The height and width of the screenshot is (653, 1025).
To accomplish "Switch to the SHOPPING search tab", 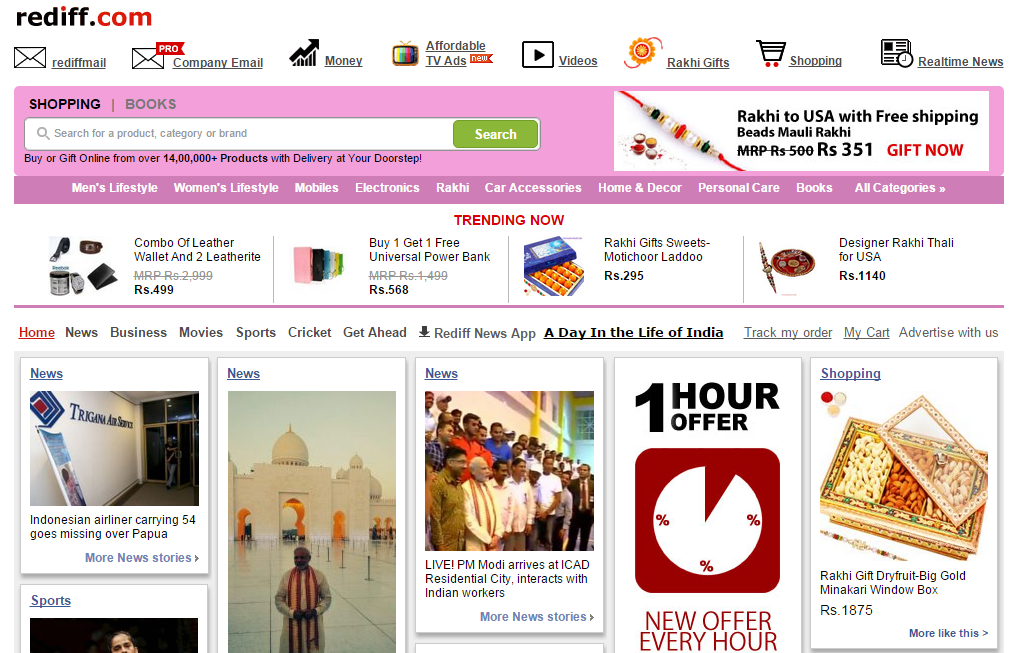I will [65, 104].
